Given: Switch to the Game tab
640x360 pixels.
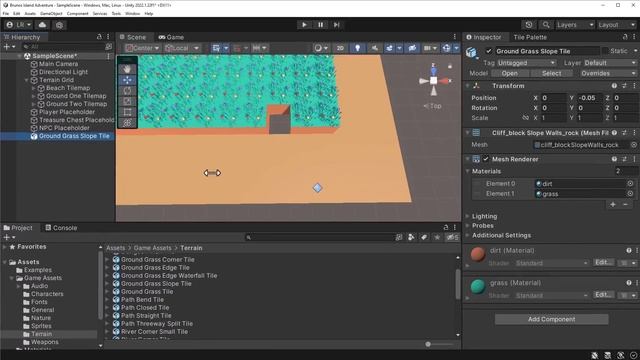Looking at the screenshot, I should [x=171, y=37].
